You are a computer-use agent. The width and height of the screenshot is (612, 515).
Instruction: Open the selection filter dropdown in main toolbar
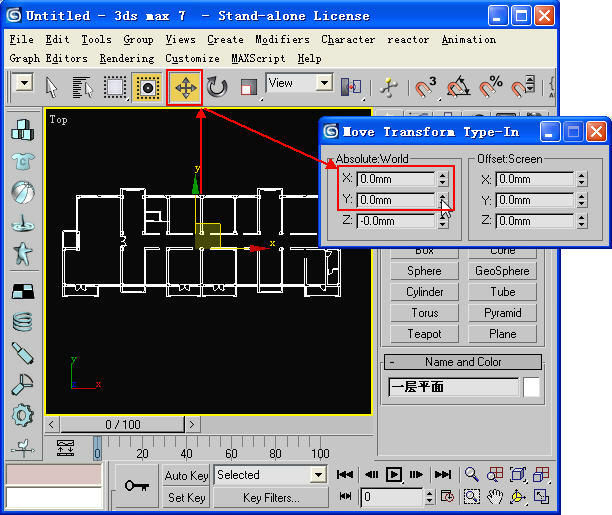pyautogui.click(x=24, y=83)
